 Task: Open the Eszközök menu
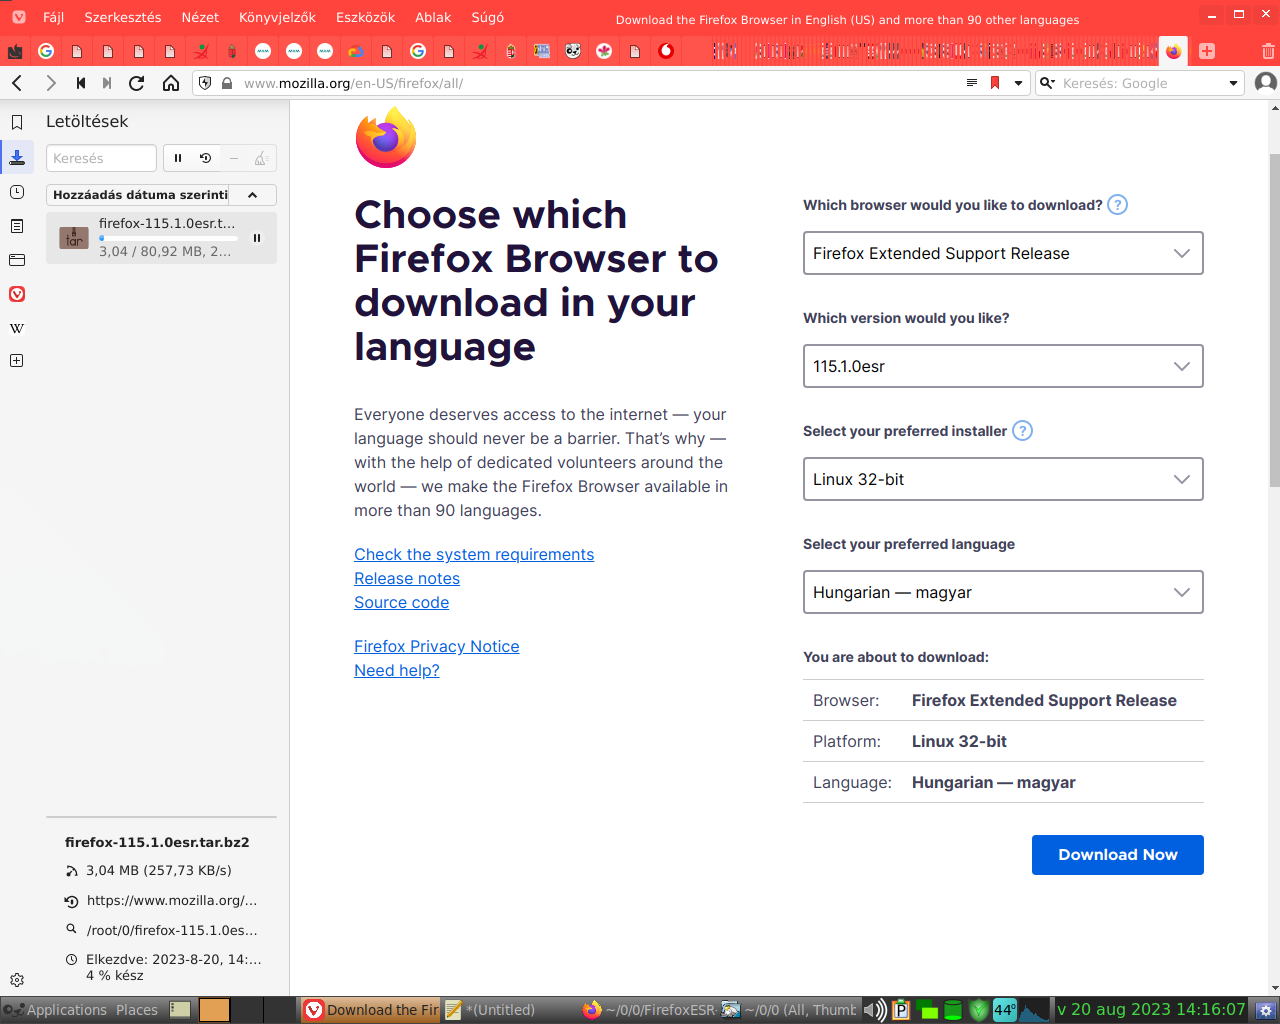[x=365, y=17]
